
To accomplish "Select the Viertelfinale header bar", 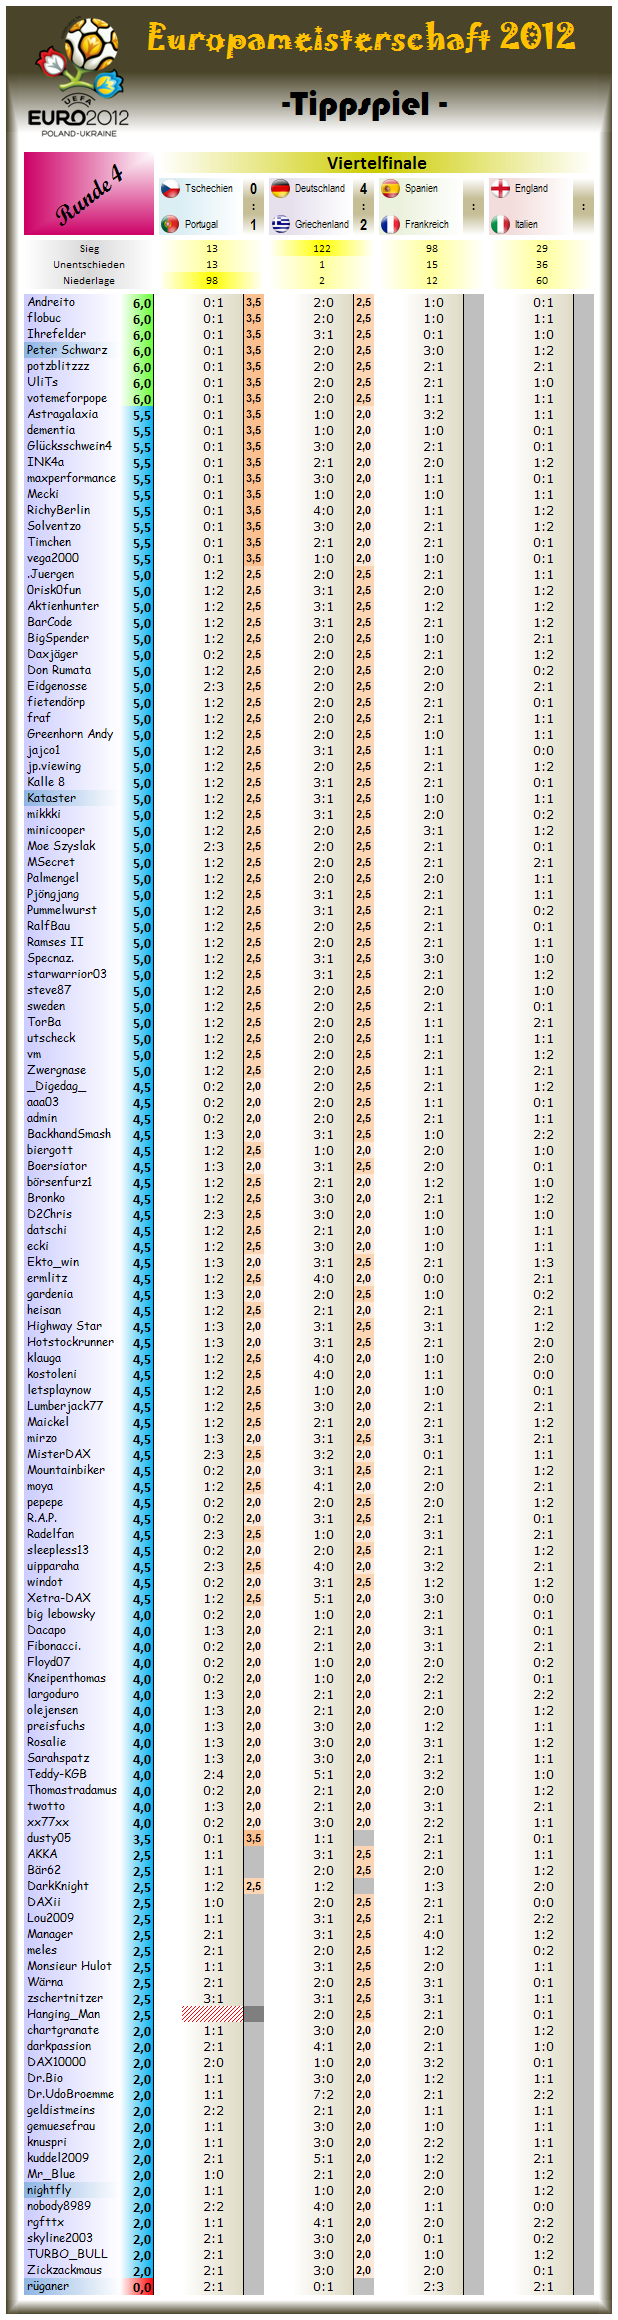I will coord(376,163).
